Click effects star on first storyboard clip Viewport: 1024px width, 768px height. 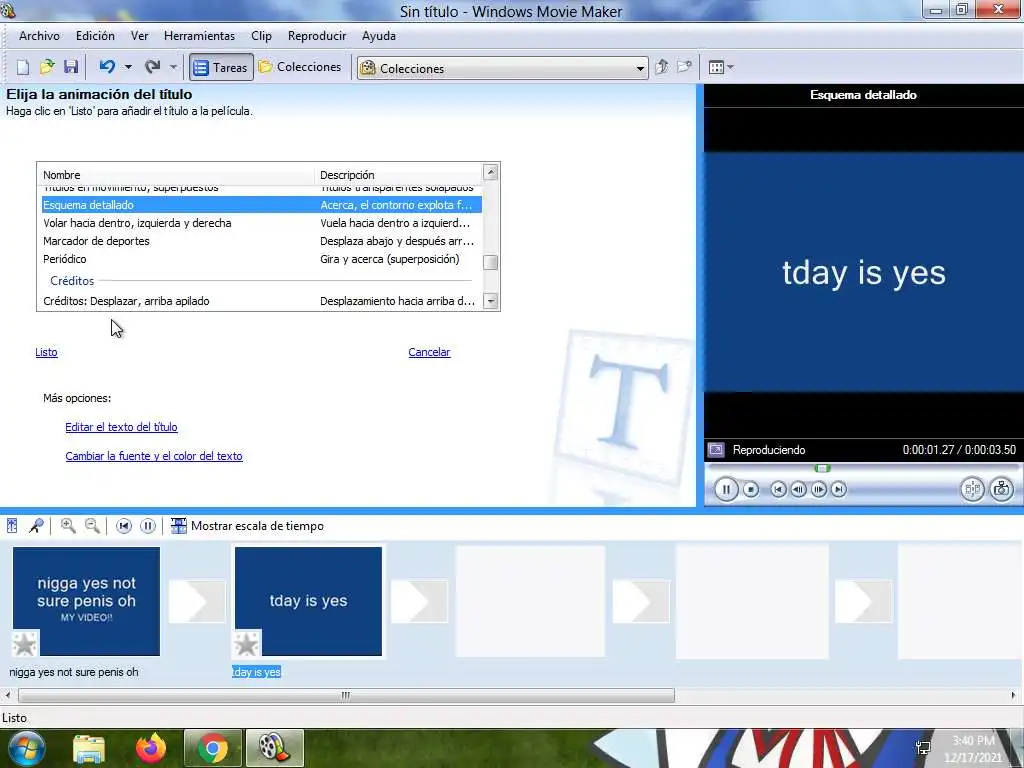(x=25, y=644)
